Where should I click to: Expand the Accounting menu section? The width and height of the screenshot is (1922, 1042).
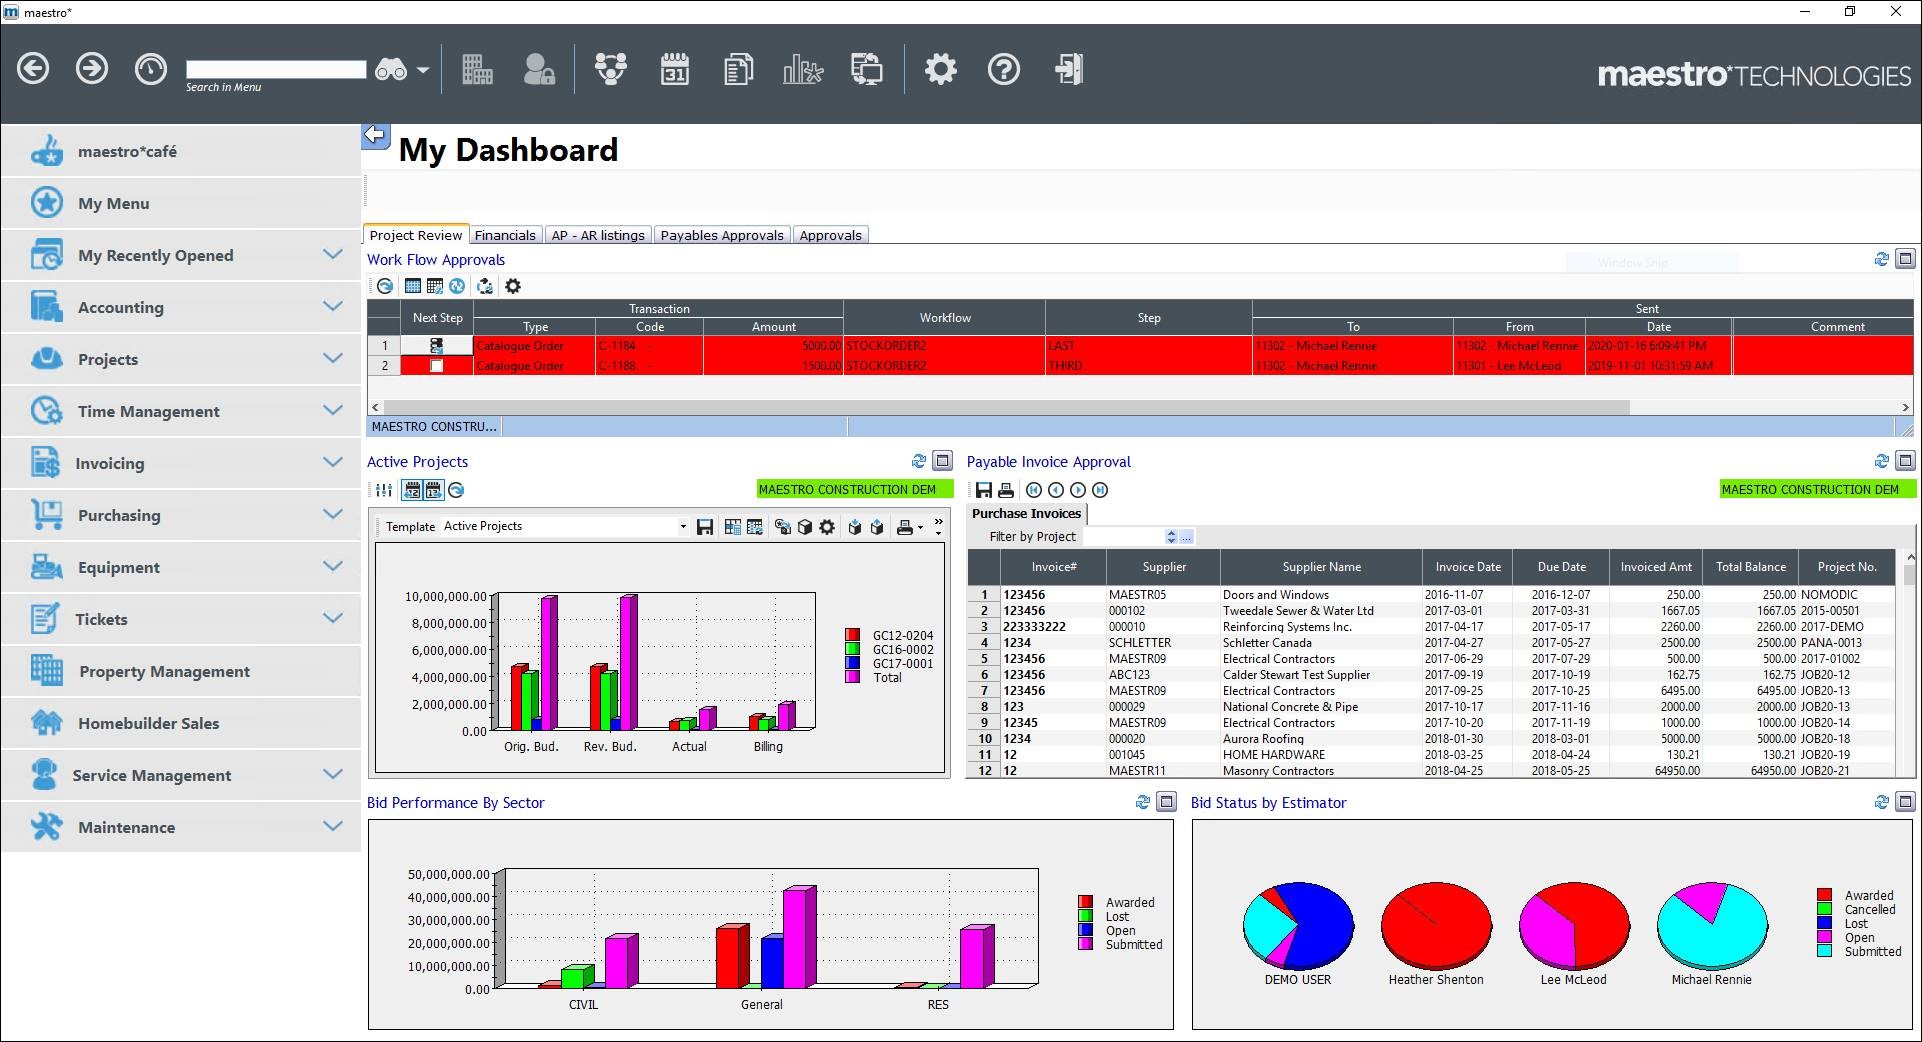tap(333, 307)
